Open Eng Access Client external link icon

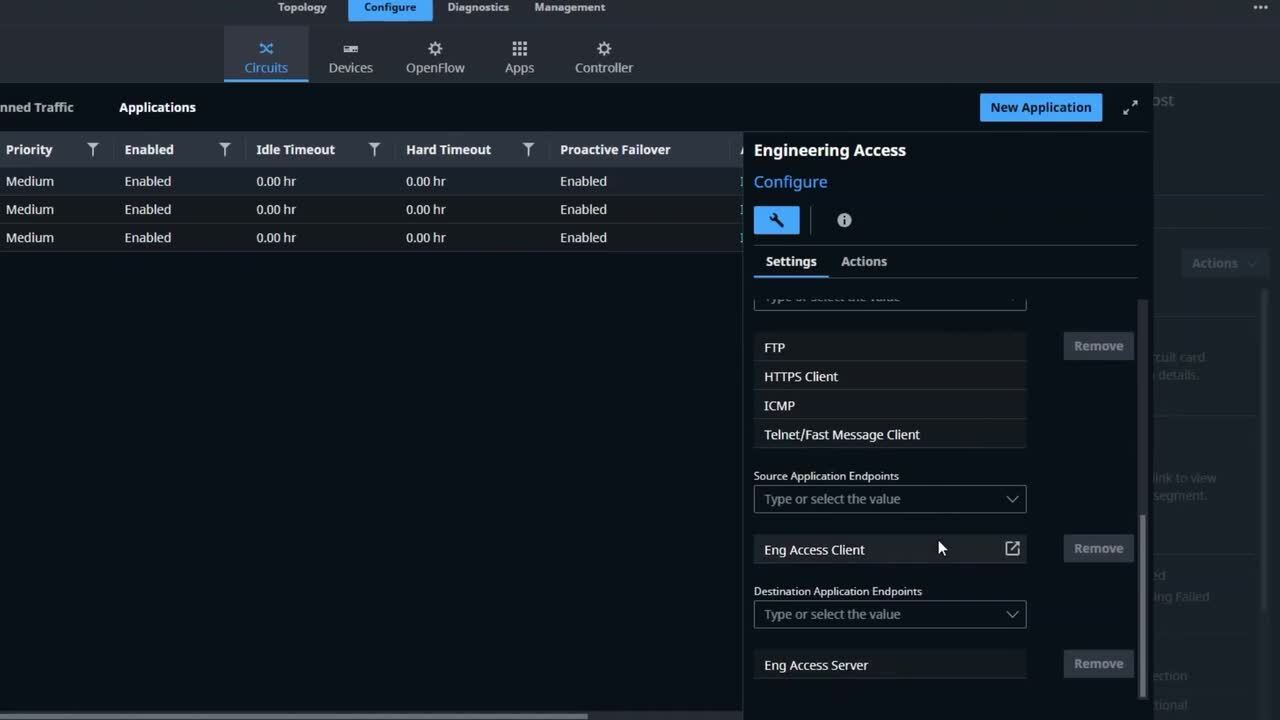coord(1012,549)
